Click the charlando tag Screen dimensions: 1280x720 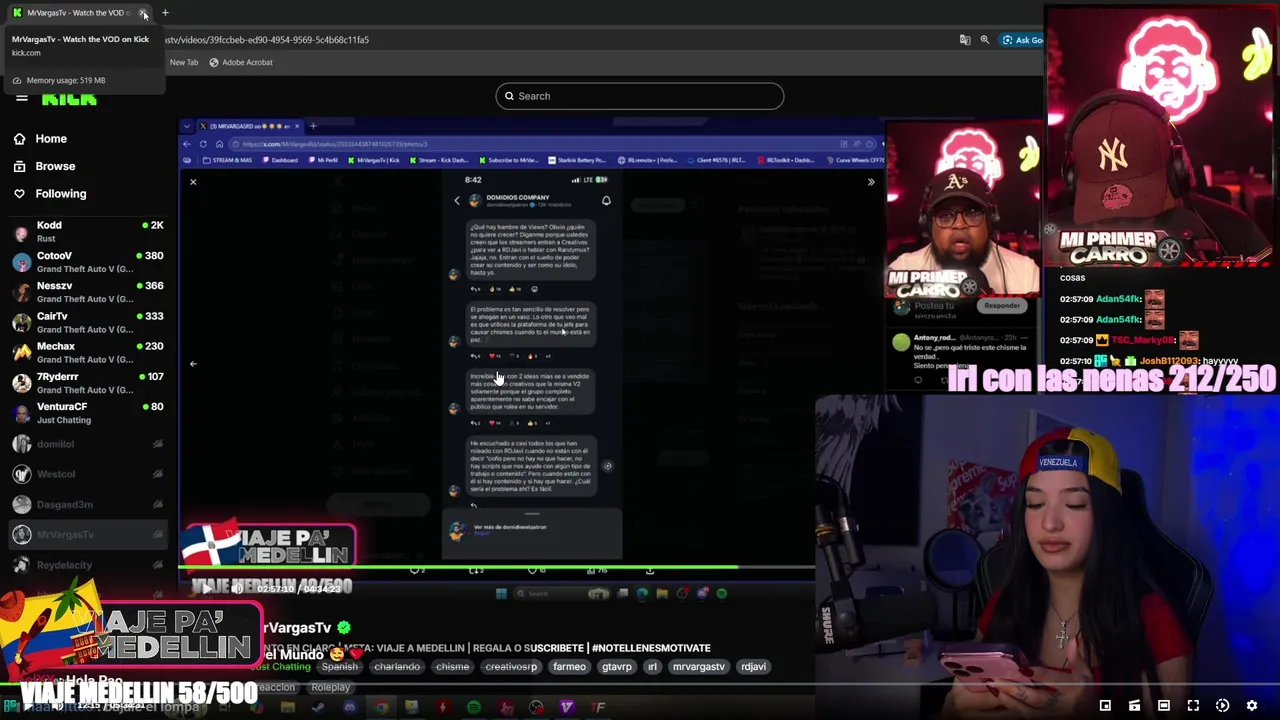(397, 667)
